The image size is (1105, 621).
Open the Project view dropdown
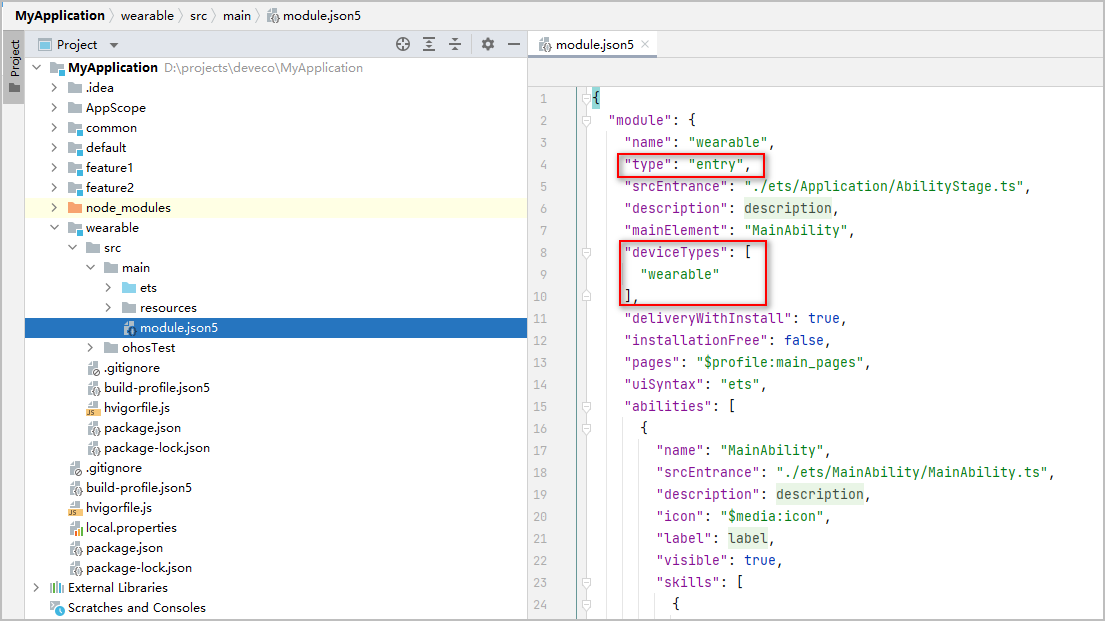(x=113, y=45)
